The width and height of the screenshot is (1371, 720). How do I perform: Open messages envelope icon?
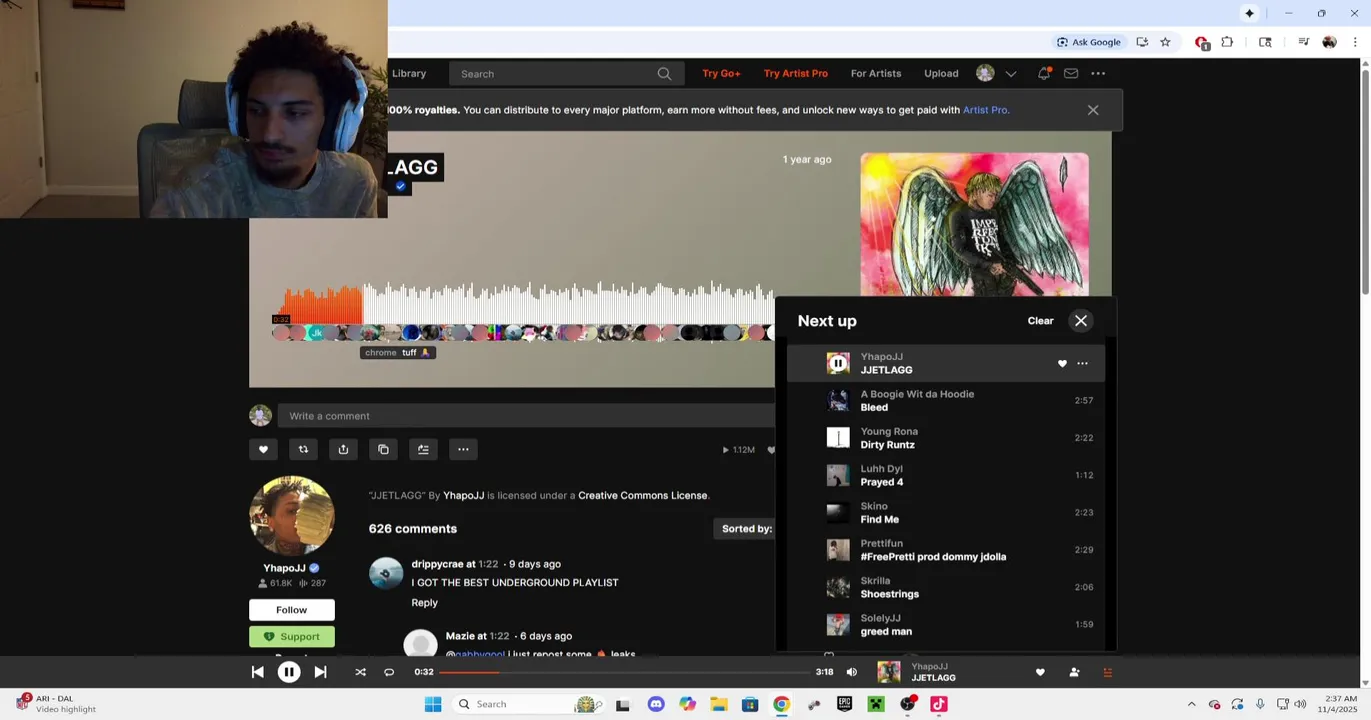pyautogui.click(x=1071, y=73)
